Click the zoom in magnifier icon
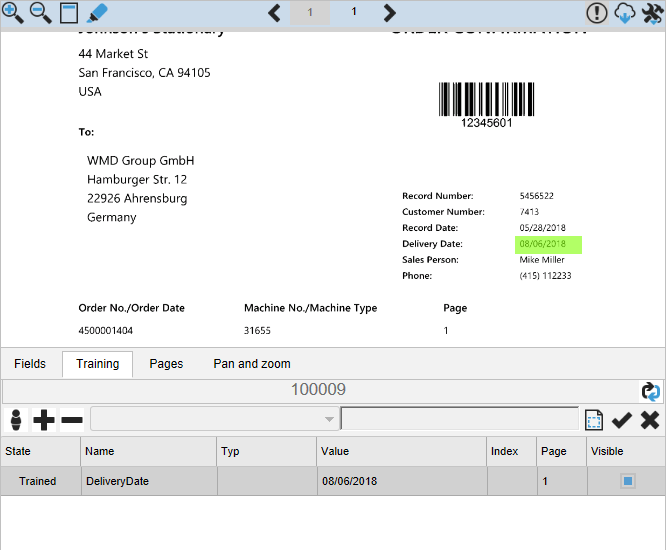The width and height of the screenshot is (666, 550). [13, 13]
